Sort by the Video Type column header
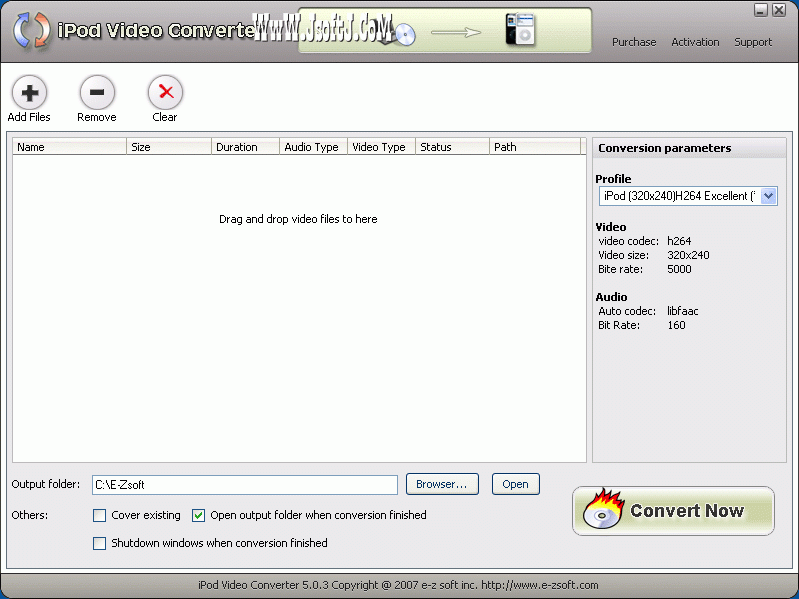799x599 pixels. [x=381, y=147]
